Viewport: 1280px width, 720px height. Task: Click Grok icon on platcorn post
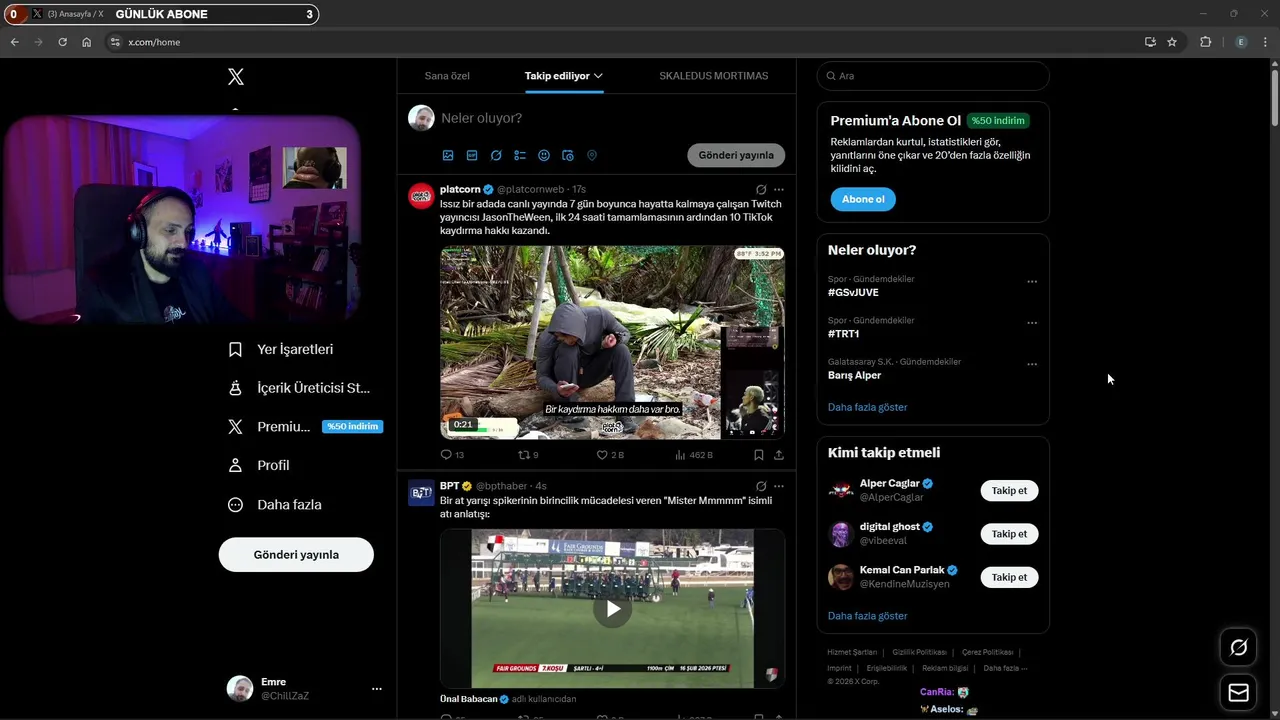click(761, 189)
